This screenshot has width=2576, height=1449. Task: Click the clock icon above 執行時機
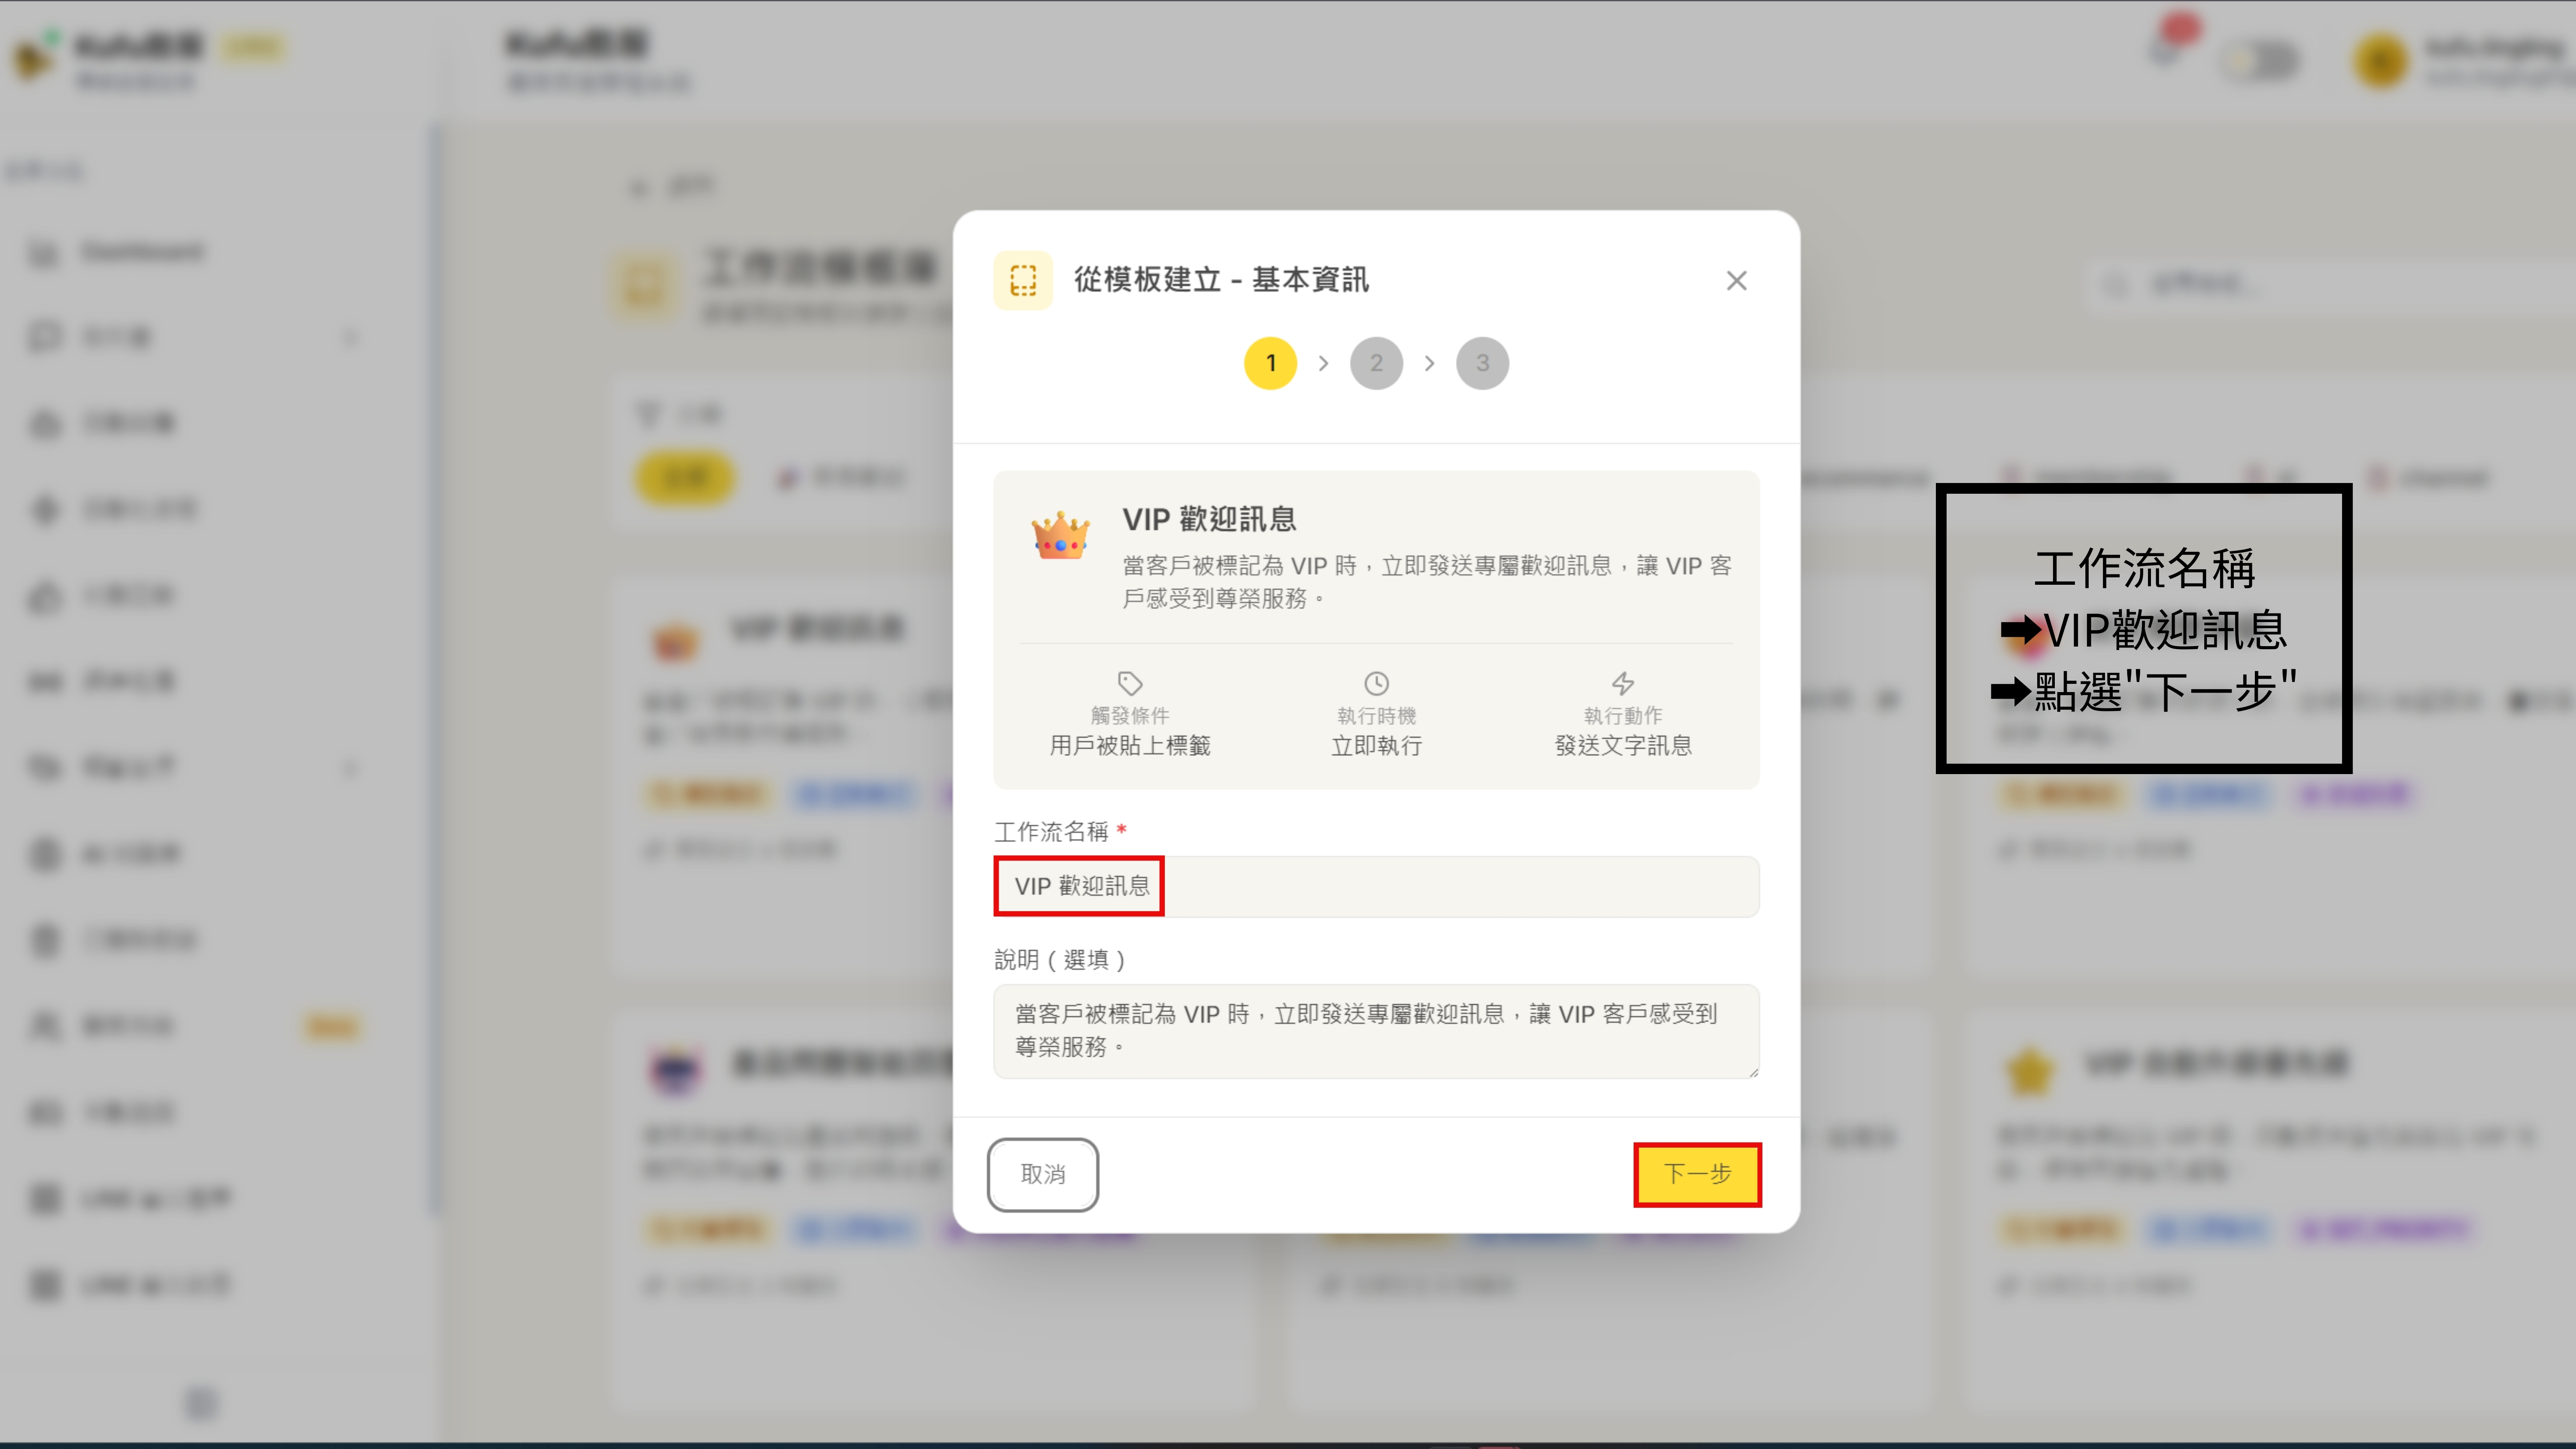pos(1376,684)
